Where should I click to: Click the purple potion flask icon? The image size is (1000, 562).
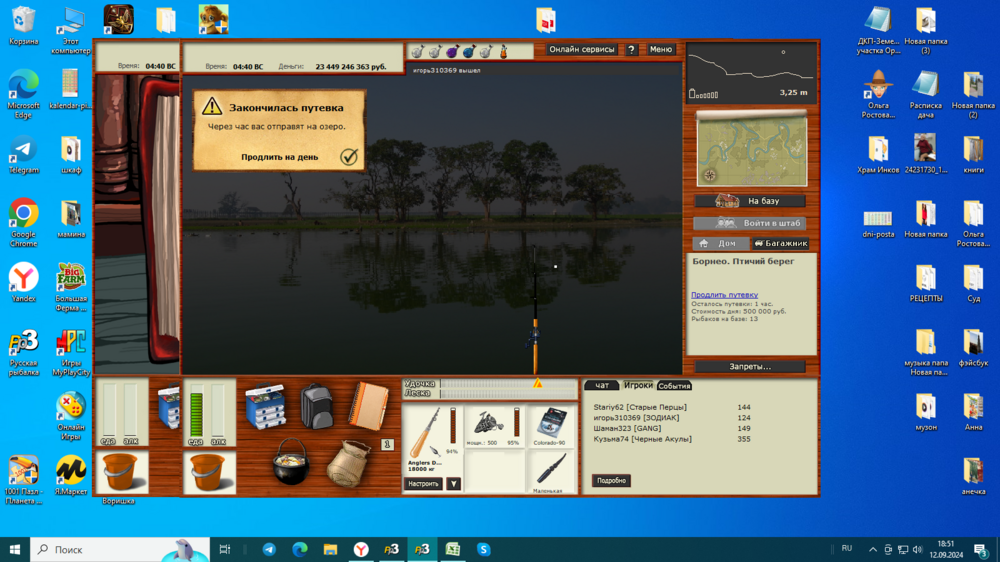click(x=451, y=51)
